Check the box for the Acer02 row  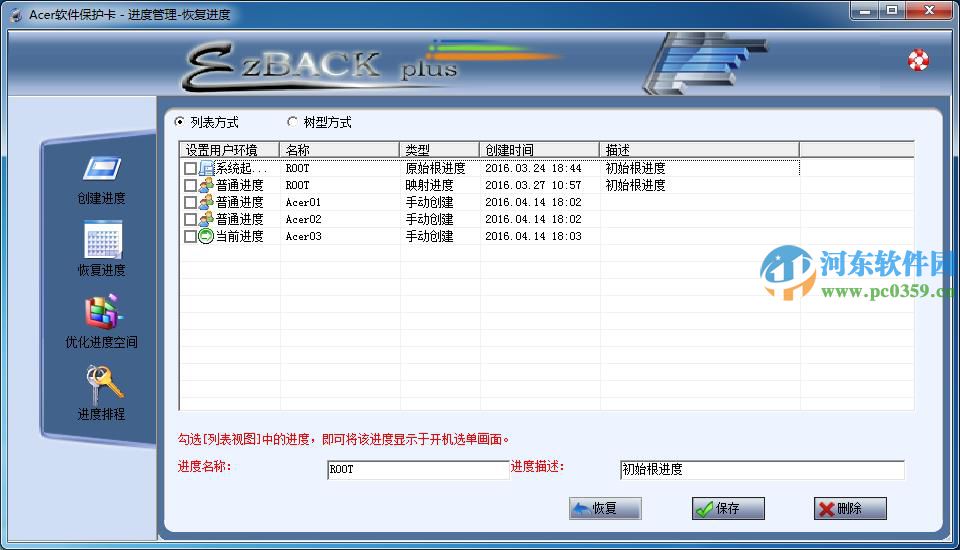coord(190,219)
